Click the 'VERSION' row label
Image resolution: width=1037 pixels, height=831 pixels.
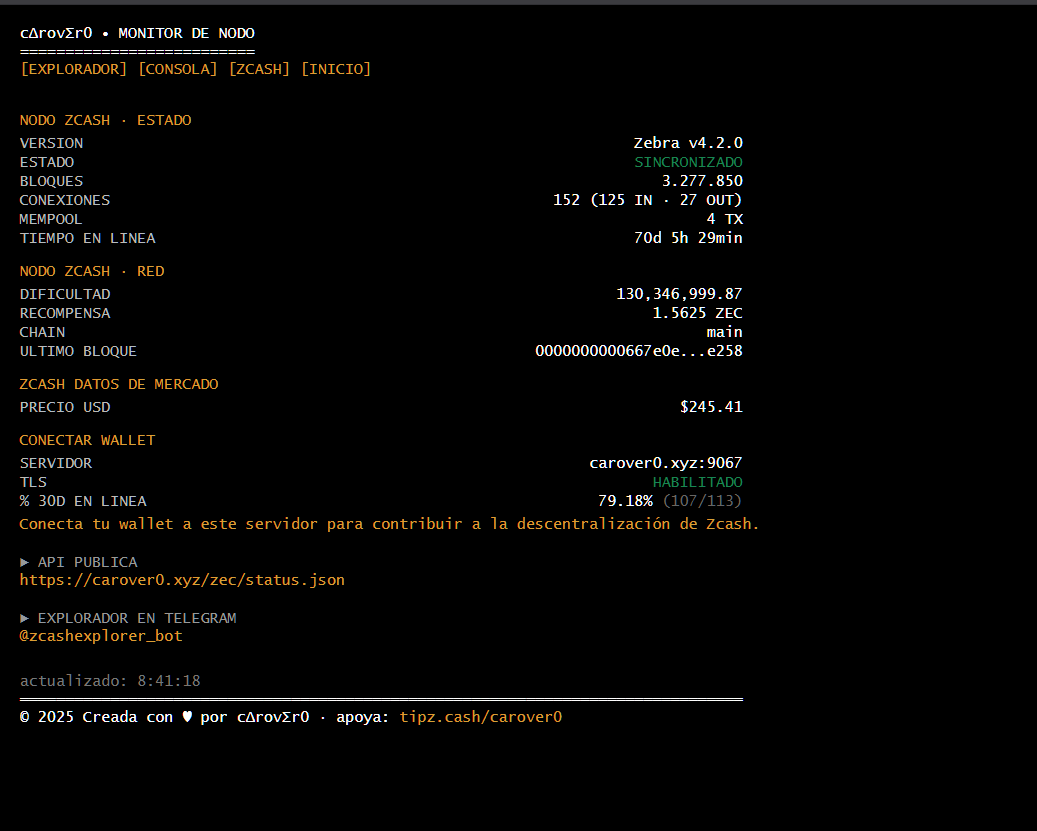coord(51,143)
